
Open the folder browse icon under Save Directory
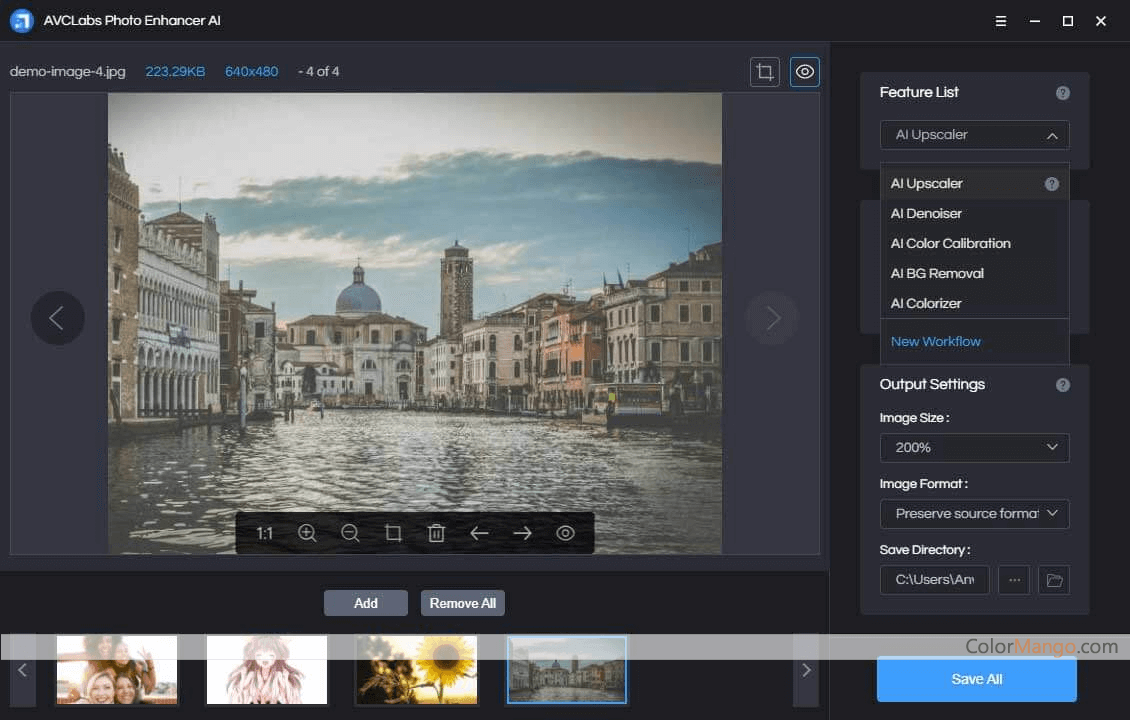click(1054, 579)
